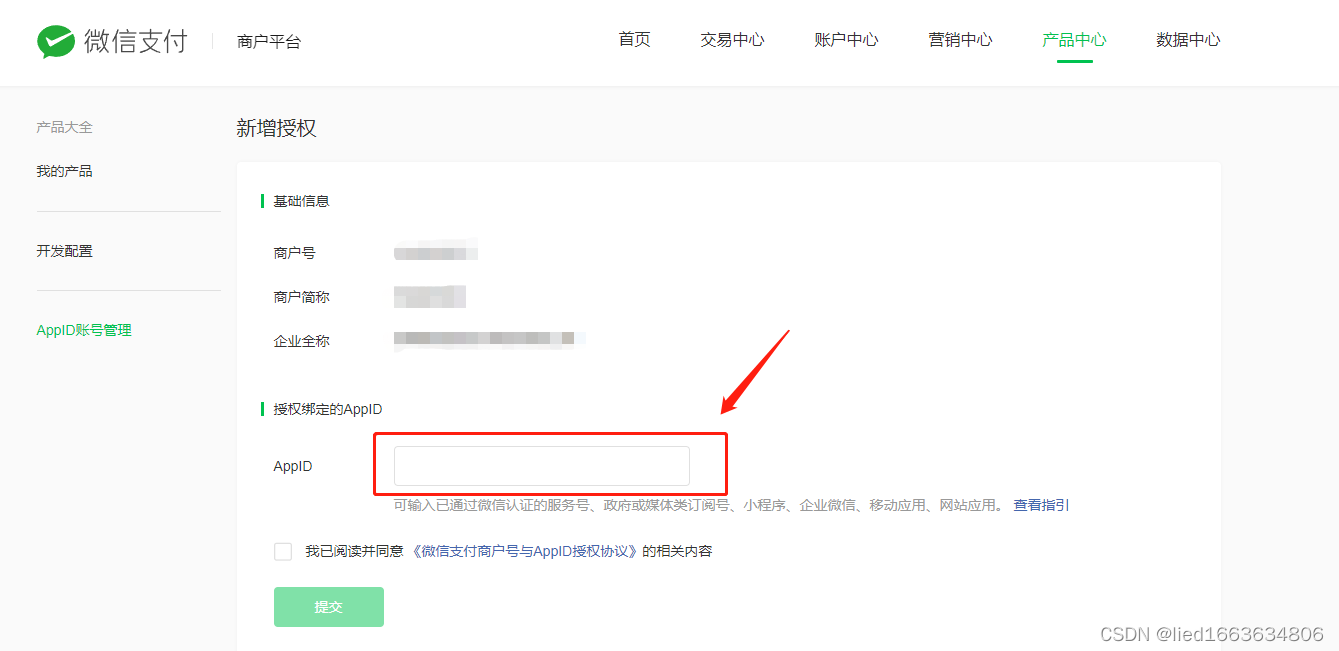
Task: Select the 产品中心 tab
Action: [x=1074, y=40]
